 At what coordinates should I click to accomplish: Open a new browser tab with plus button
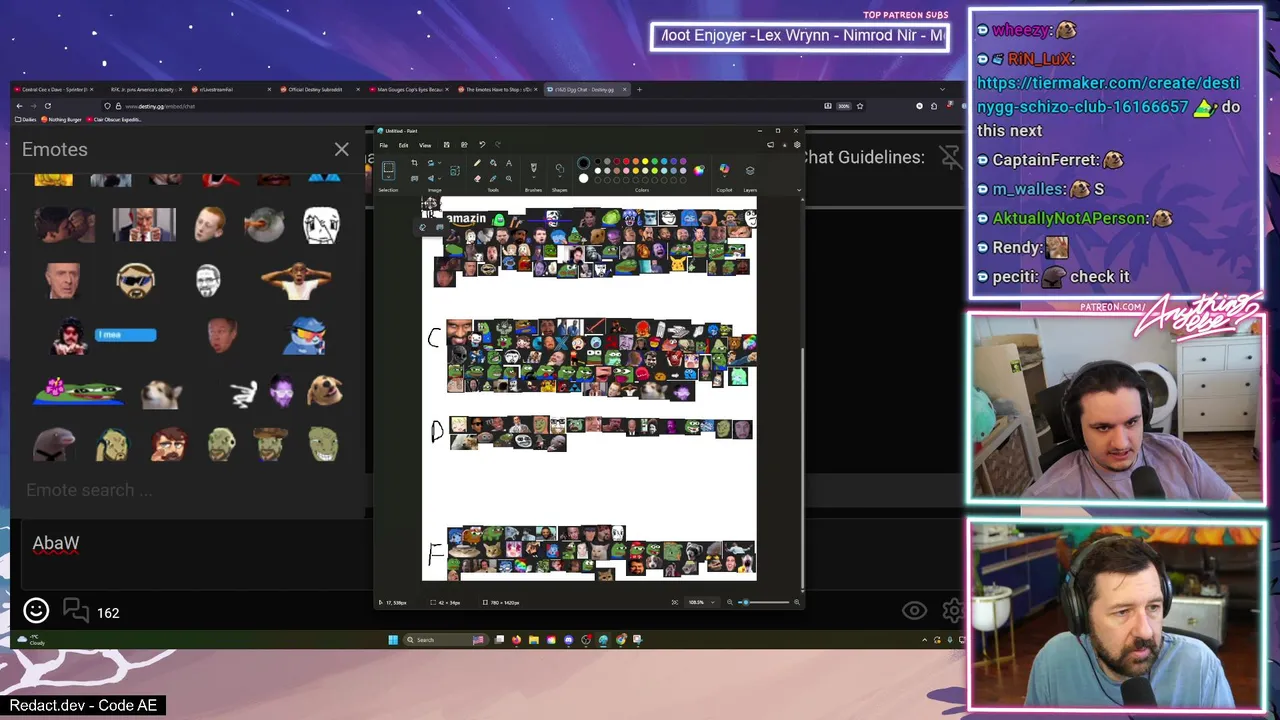[638, 89]
